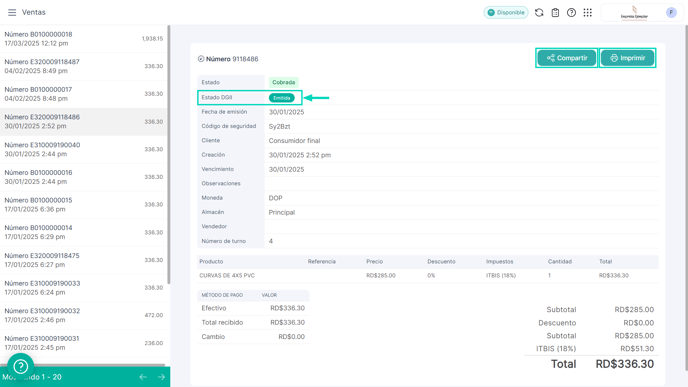688x387 pixels.
Task: Click the refresh sync icon in header
Action: coord(539,13)
